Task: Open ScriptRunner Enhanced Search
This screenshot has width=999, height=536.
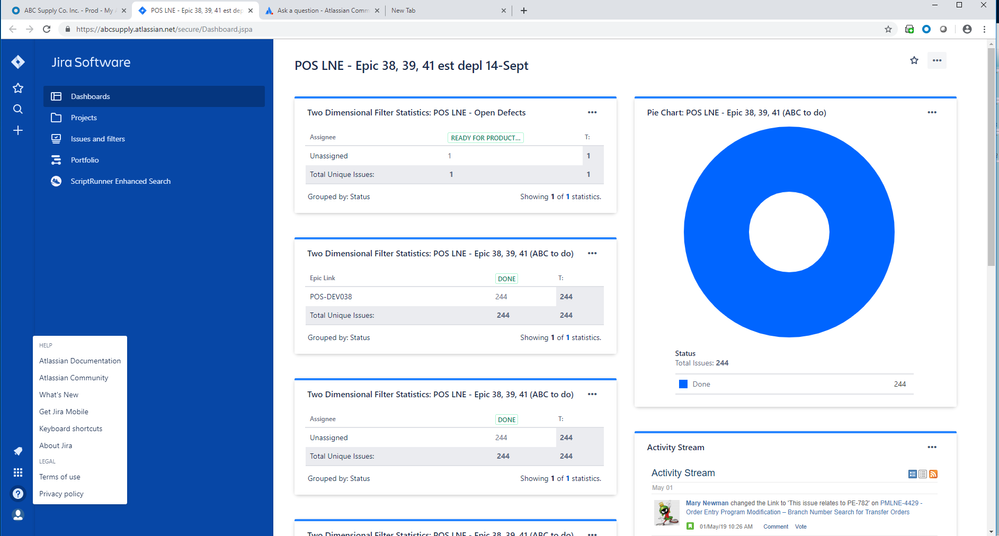Action: click(x=154, y=181)
